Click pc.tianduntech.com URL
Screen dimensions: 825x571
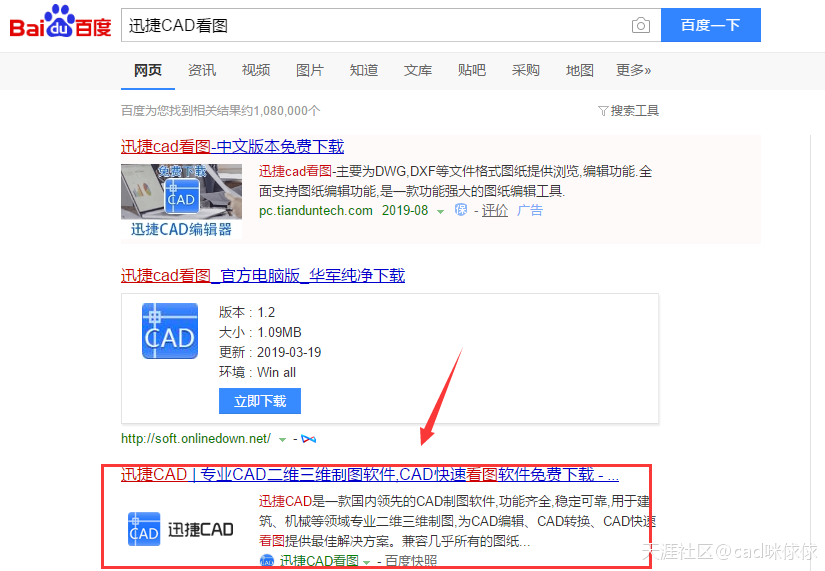coord(316,211)
